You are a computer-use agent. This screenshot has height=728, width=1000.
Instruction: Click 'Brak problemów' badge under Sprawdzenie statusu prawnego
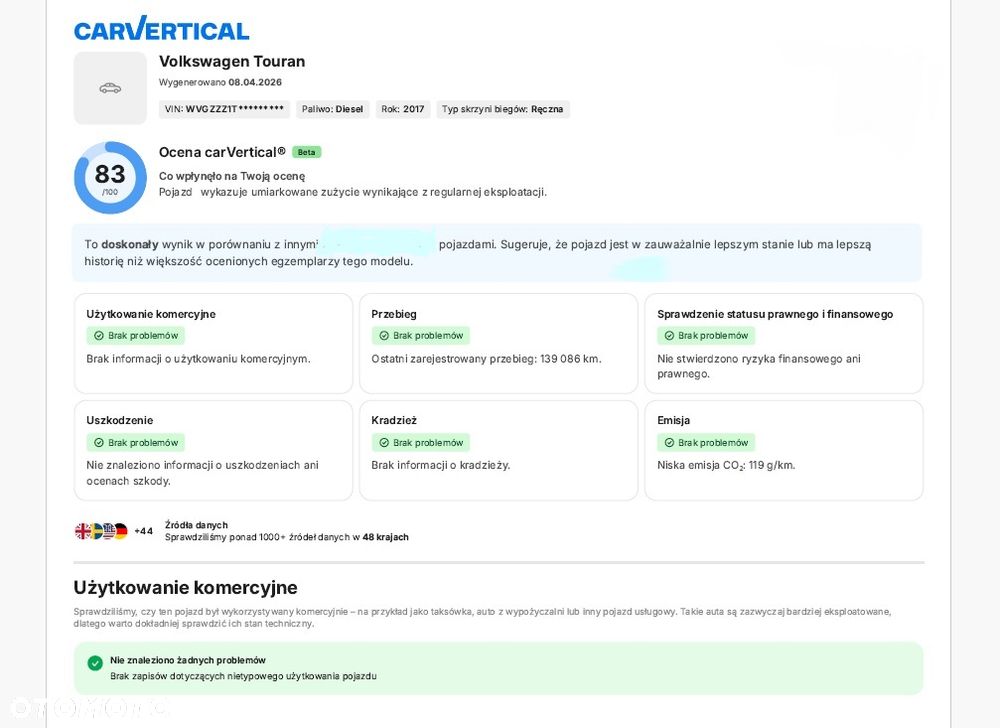pyautogui.click(x=707, y=336)
